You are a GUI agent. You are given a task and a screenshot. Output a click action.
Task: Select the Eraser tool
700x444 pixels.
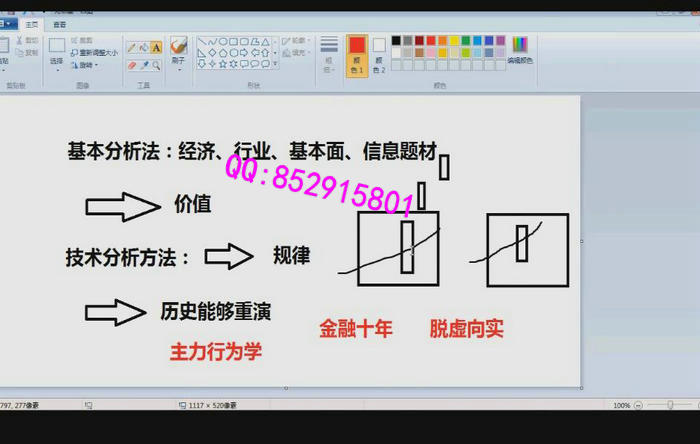click(131, 64)
